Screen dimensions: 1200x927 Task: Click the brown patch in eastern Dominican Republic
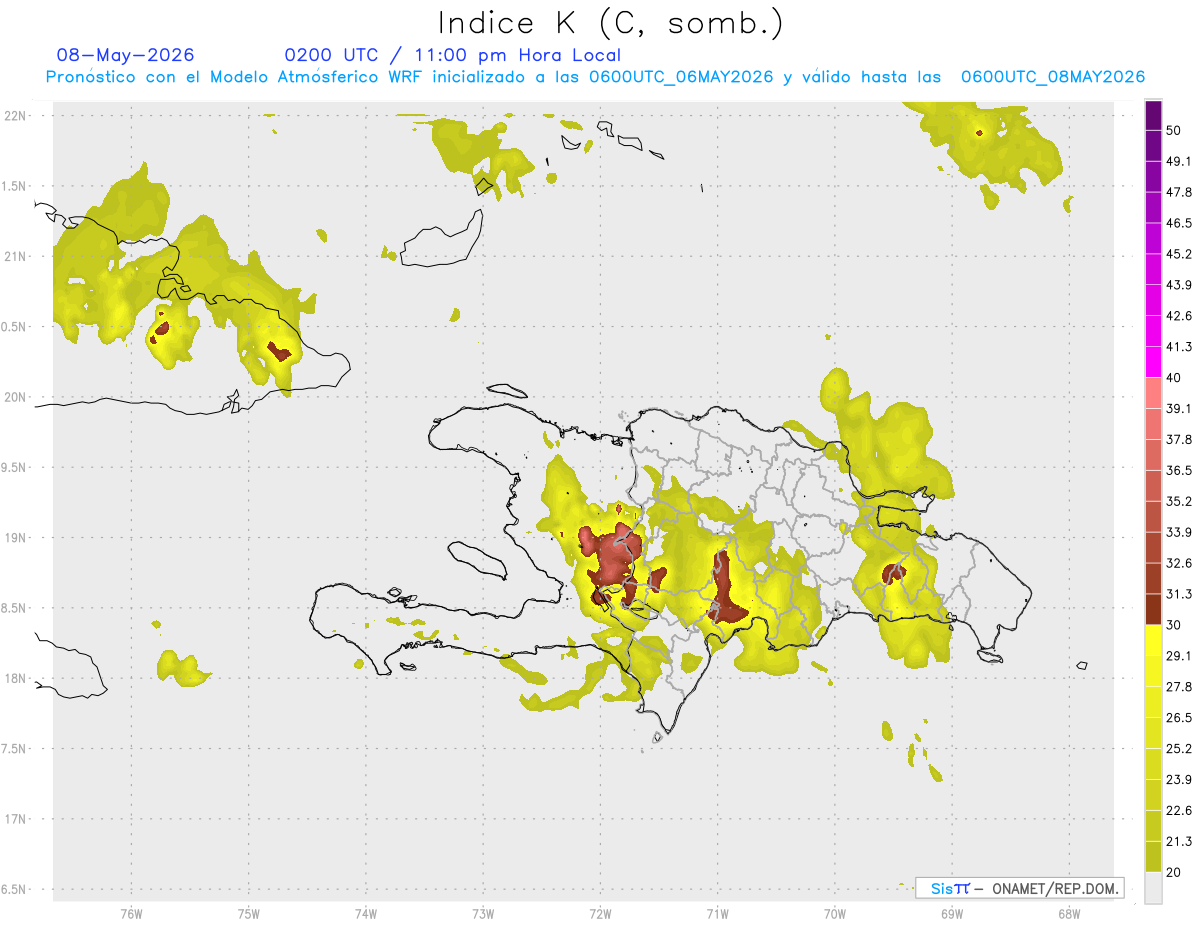click(x=893, y=573)
